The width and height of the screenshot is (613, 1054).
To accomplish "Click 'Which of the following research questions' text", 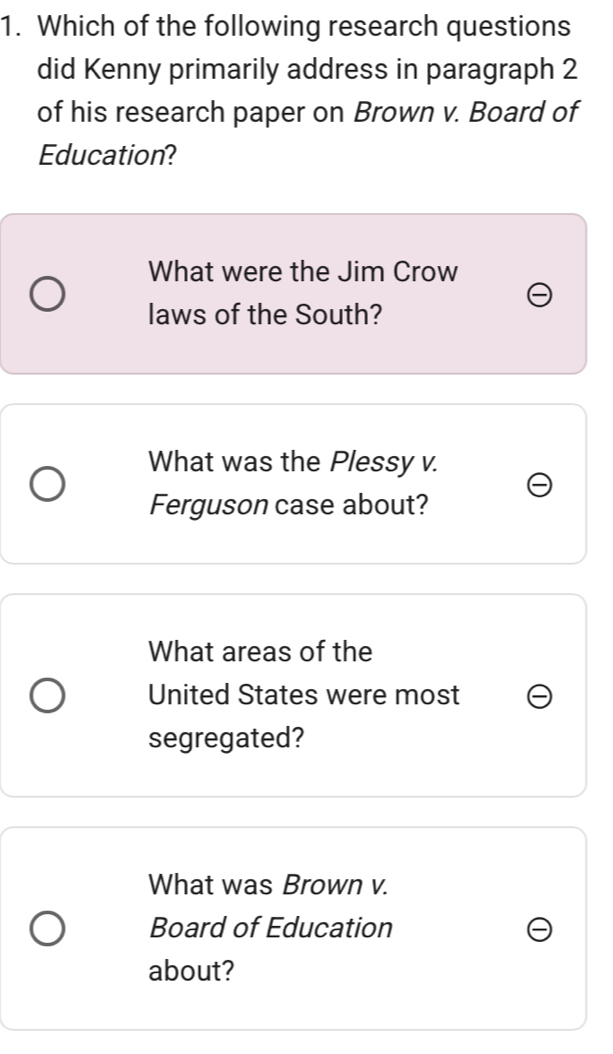I will click(303, 27).
